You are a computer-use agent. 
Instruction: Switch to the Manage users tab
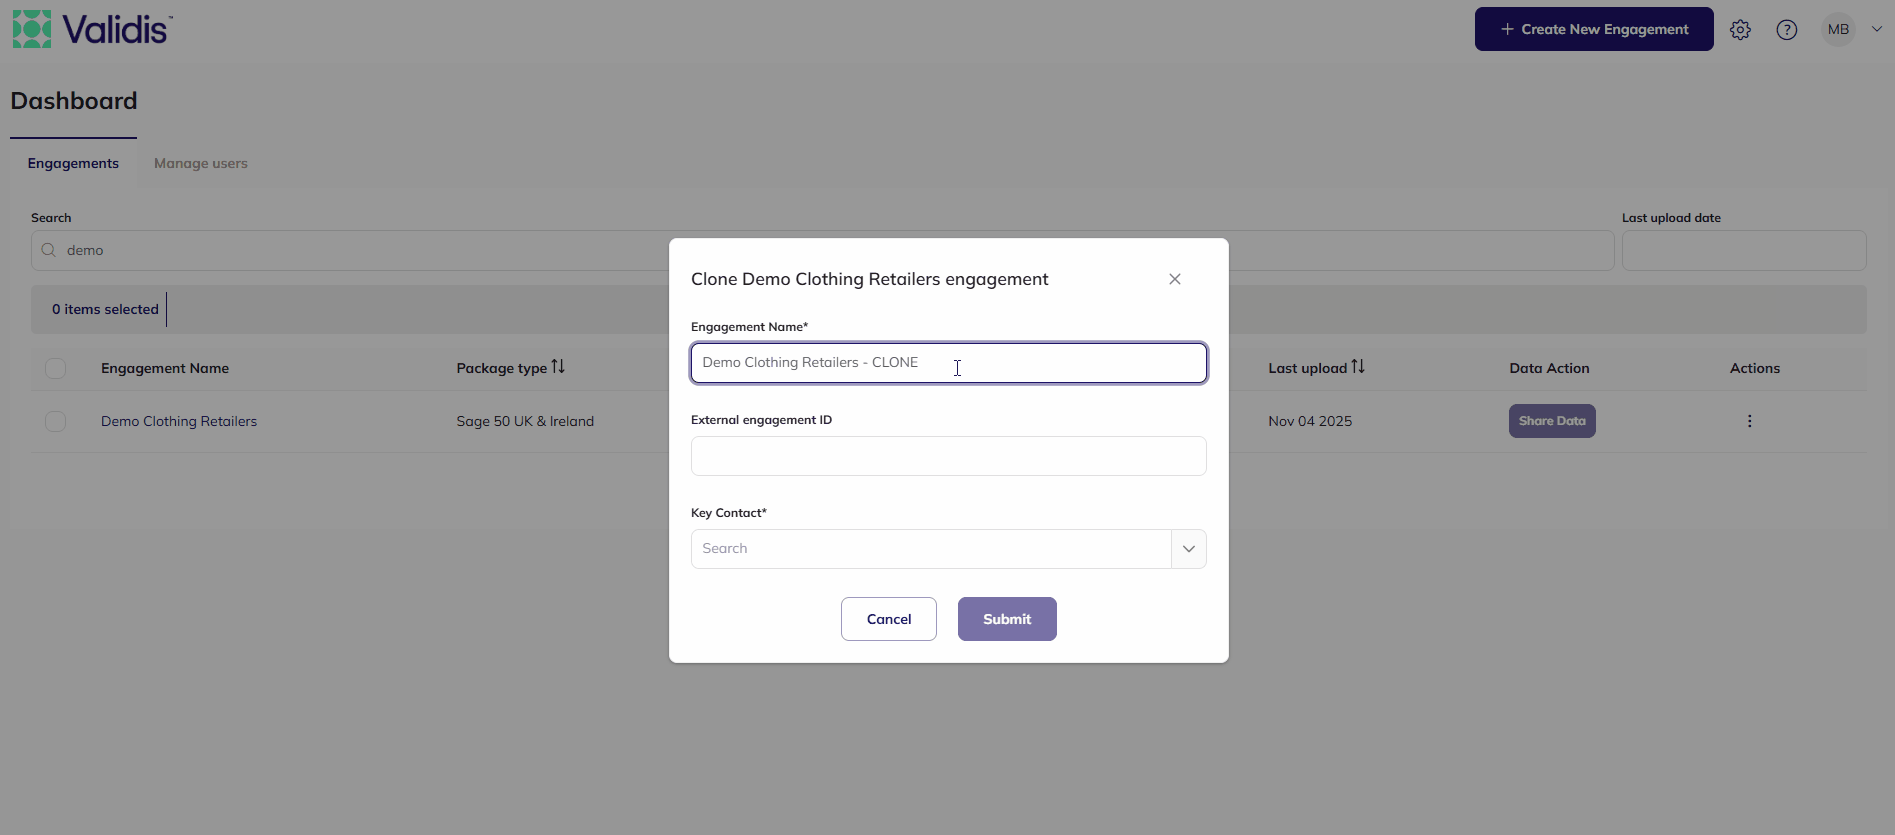201,163
